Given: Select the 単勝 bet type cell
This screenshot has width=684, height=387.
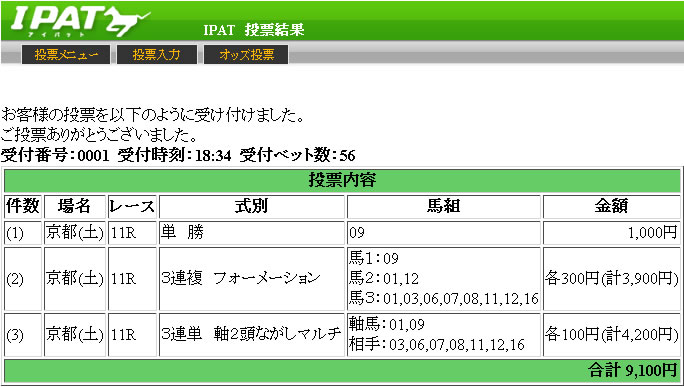Looking at the screenshot, I should tap(251, 233).
